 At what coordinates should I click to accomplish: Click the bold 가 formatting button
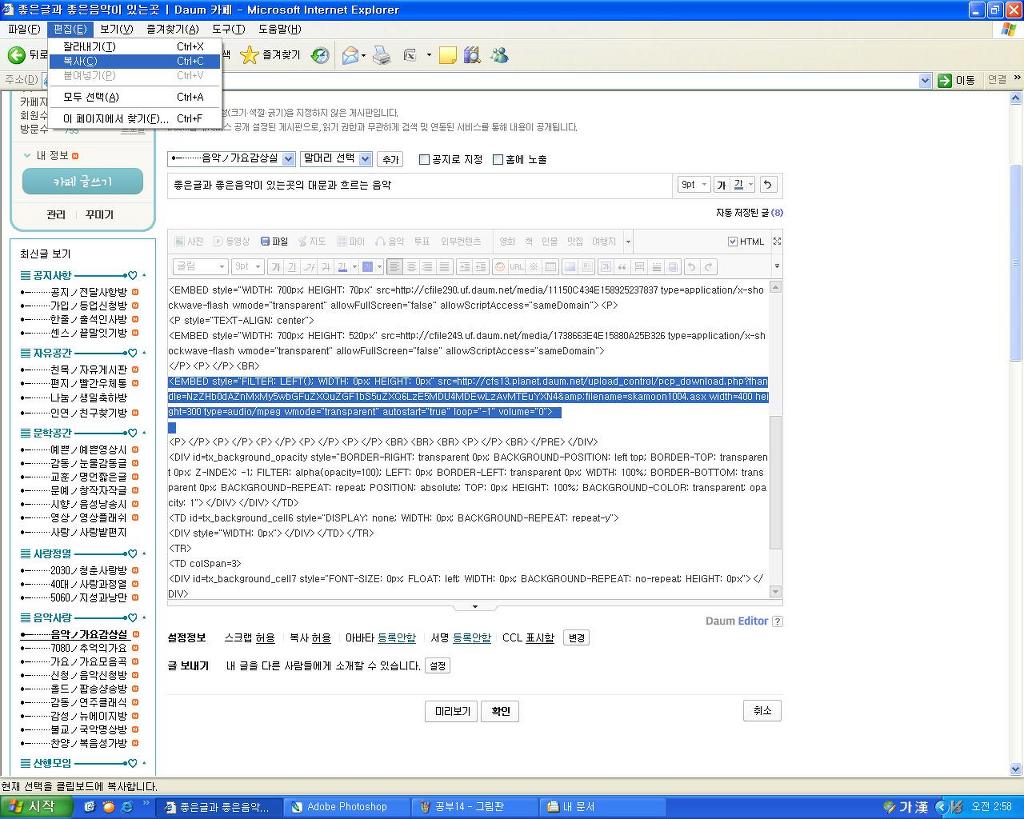[x=276, y=266]
